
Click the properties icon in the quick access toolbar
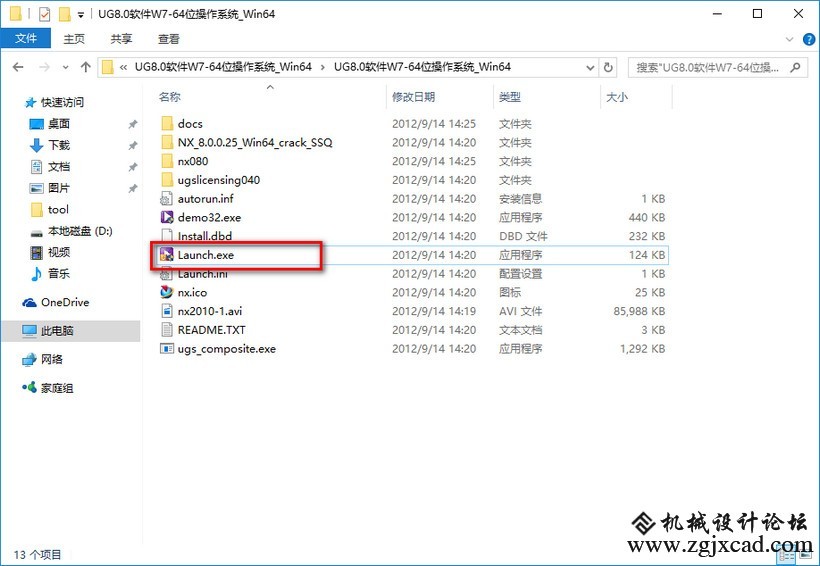click(44, 14)
